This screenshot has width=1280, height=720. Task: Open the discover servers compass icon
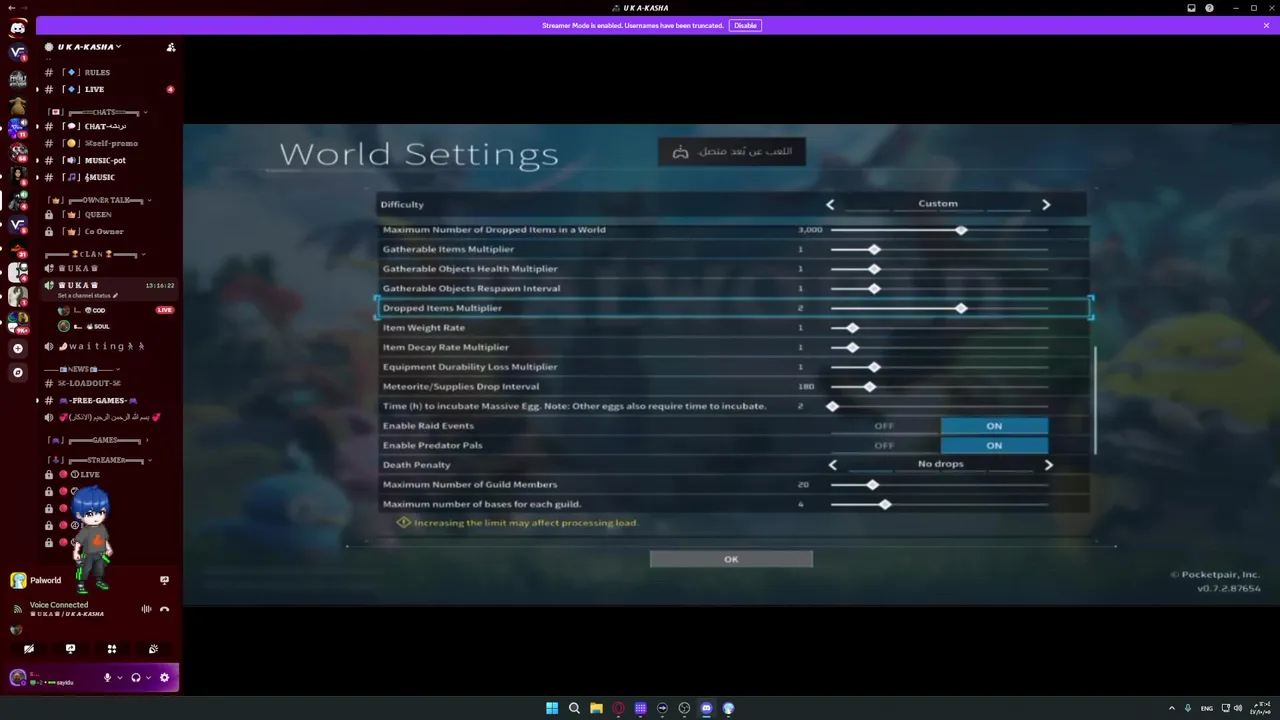[17, 372]
